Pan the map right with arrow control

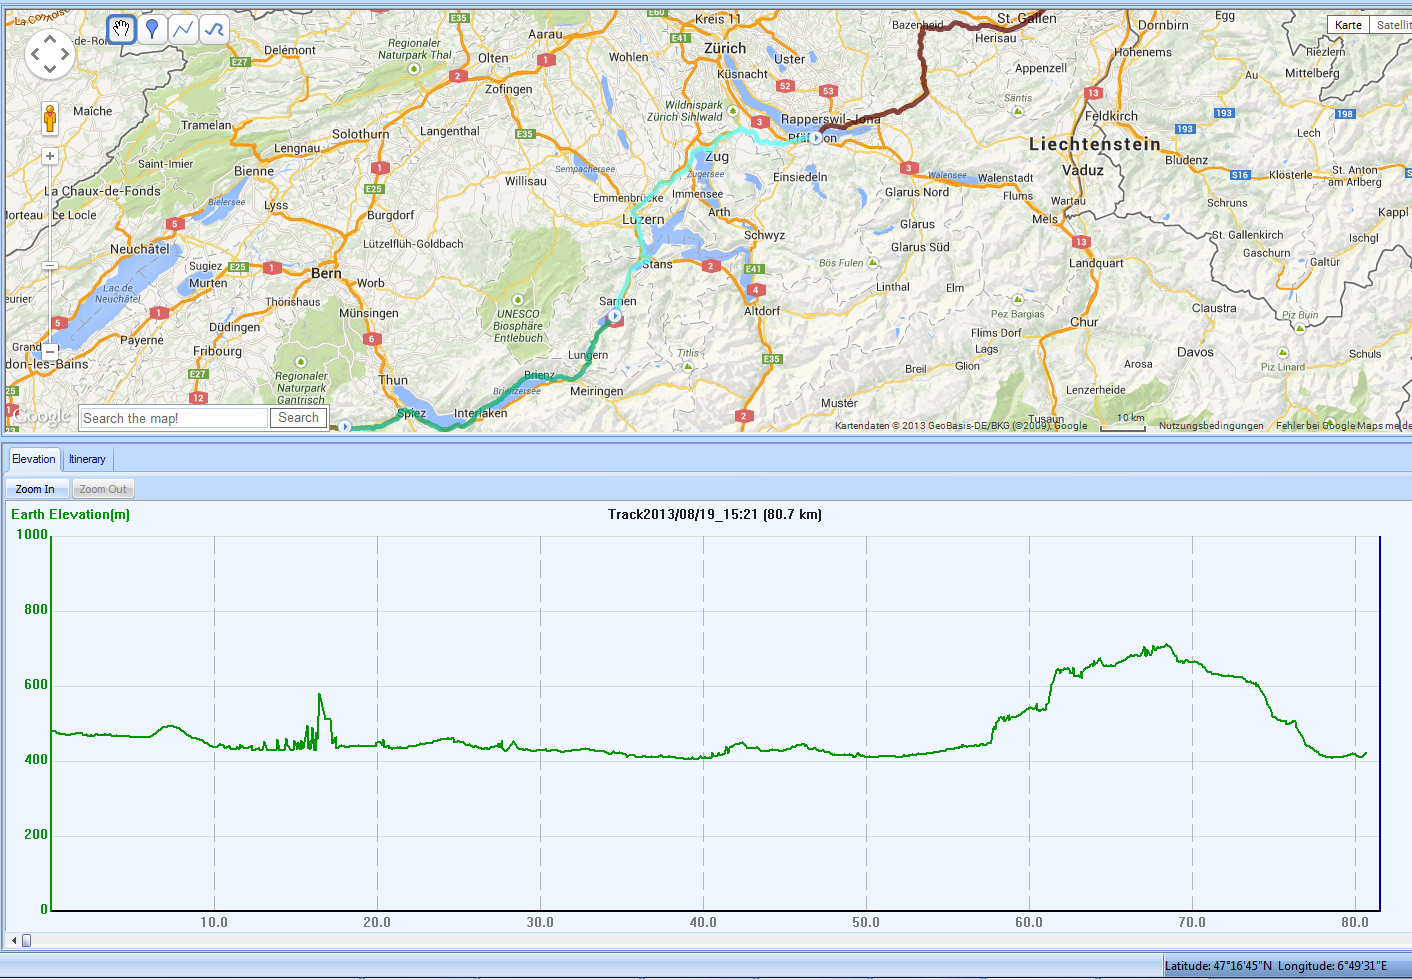click(66, 55)
